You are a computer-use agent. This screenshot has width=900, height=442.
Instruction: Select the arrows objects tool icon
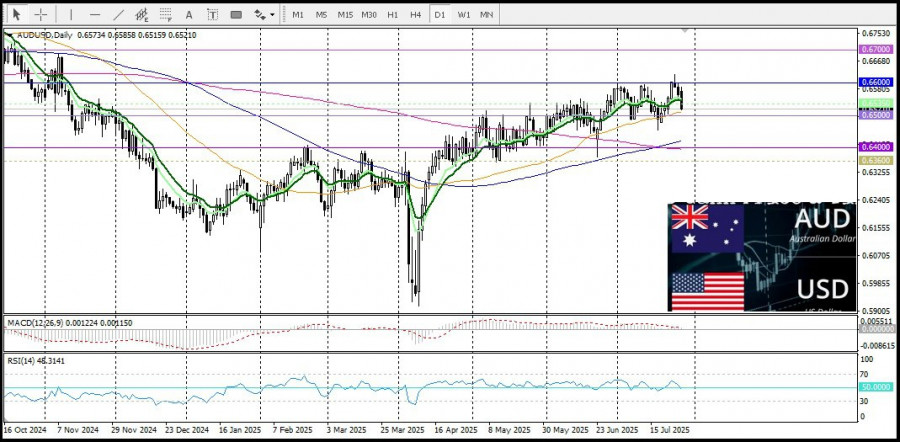(259, 14)
